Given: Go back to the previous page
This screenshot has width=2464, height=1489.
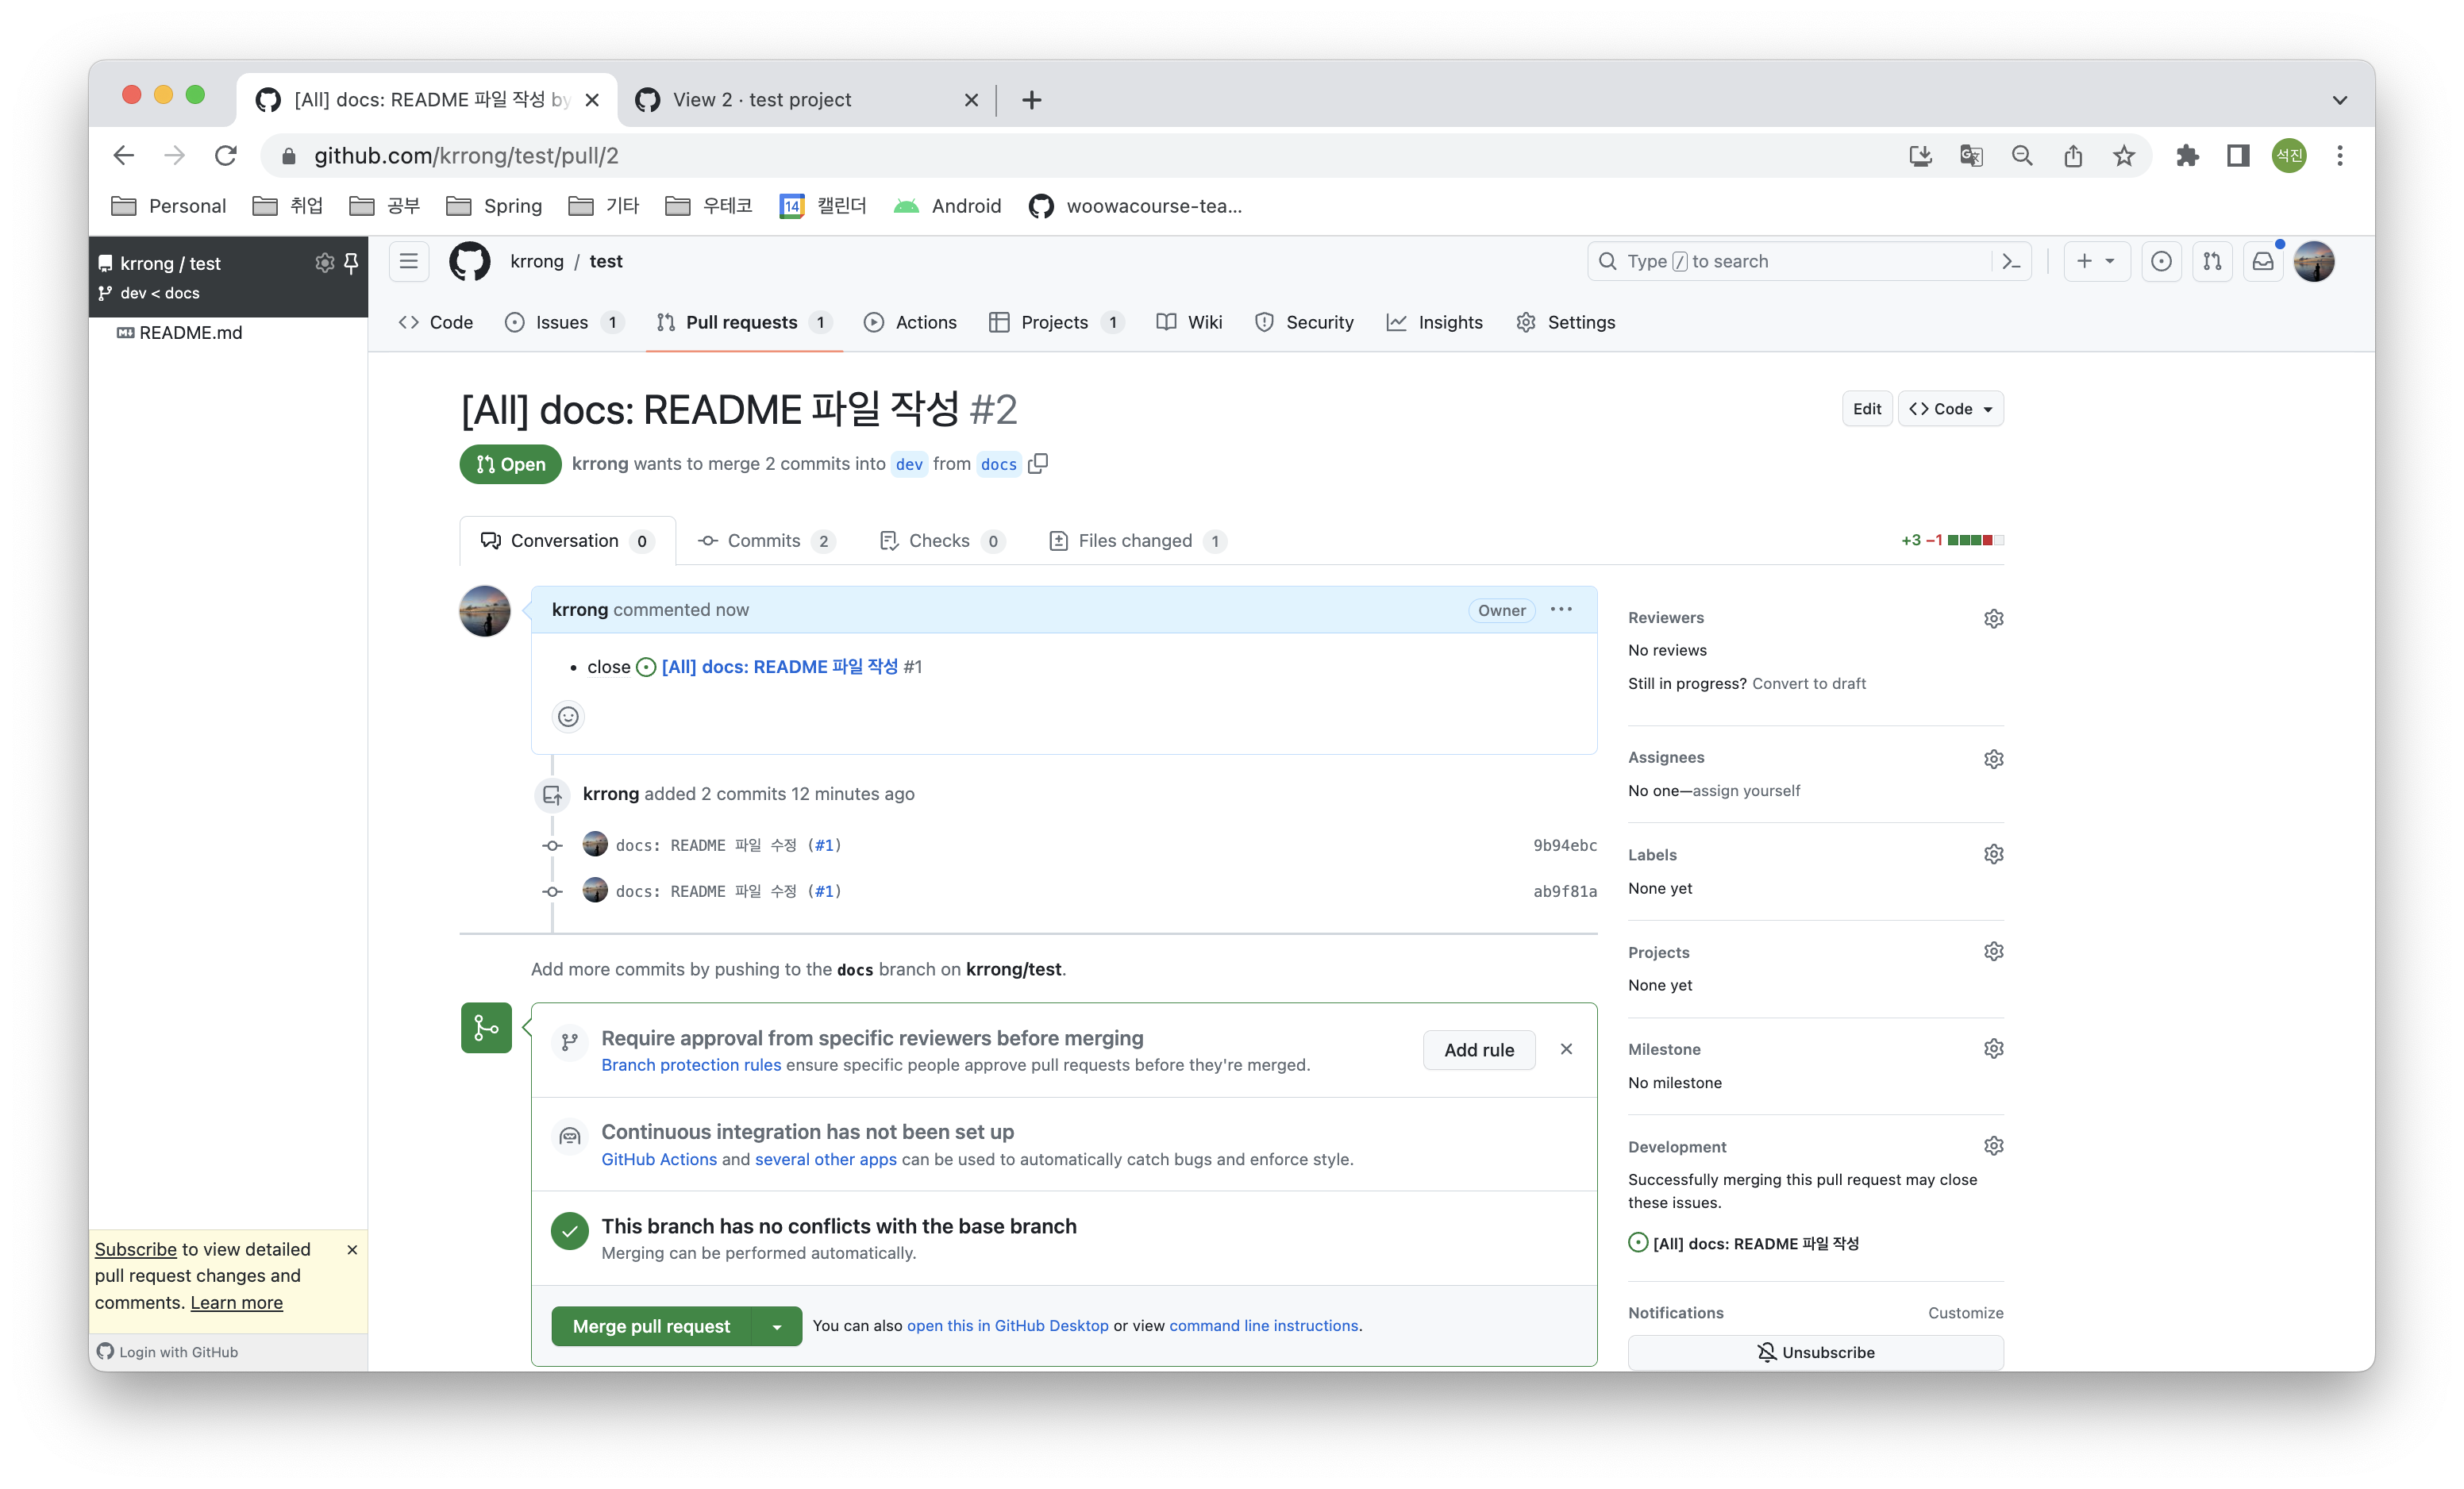Looking at the screenshot, I should [123, 156].
